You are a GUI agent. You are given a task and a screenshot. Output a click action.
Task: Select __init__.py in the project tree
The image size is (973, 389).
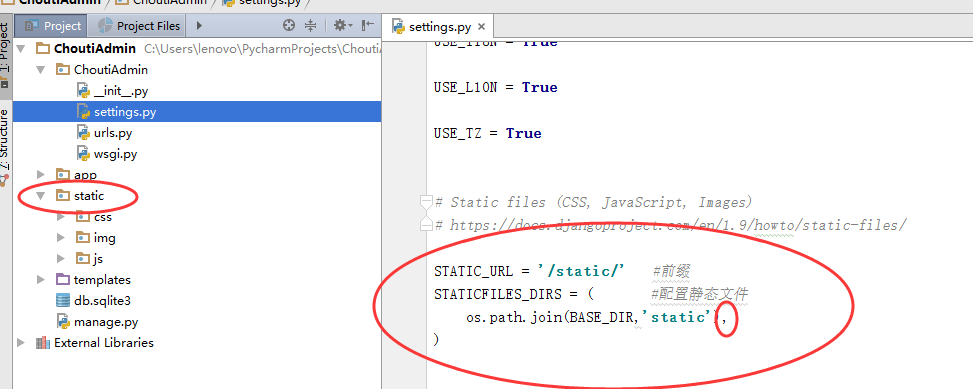[x=121, y=91]
